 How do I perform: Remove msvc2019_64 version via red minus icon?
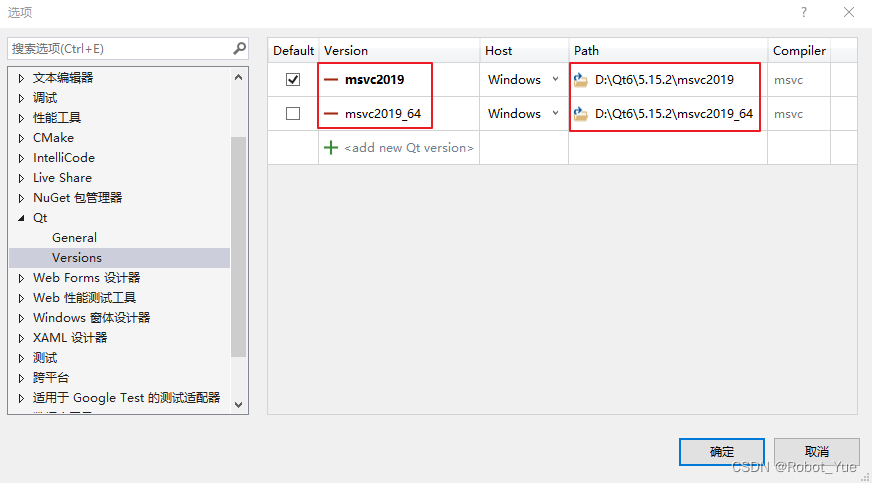(x=331, y=113)
